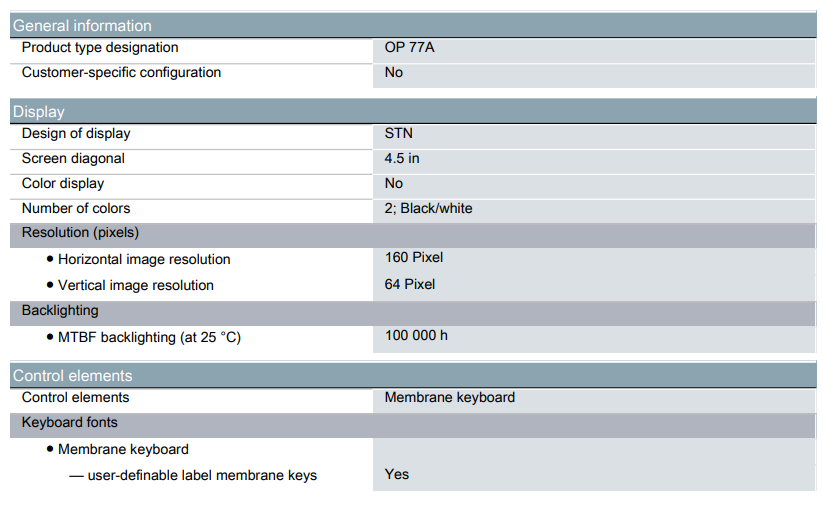Click the STN value cell
This screenshot has height=511, width=822.
tap(594, 137)
